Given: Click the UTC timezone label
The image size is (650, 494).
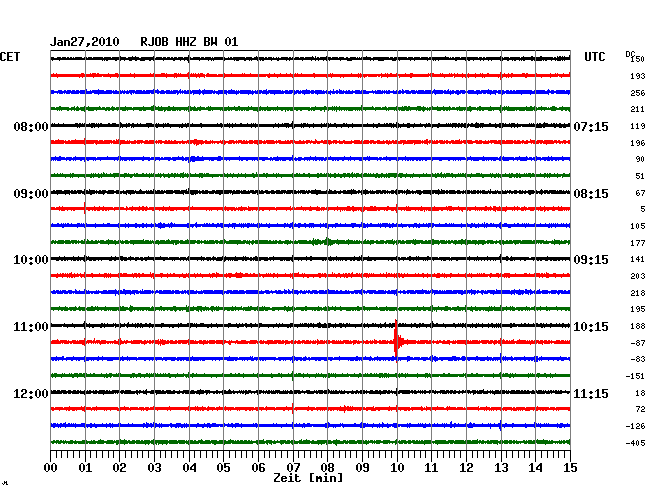Looking at the screenshot, I should pos(594,57).
